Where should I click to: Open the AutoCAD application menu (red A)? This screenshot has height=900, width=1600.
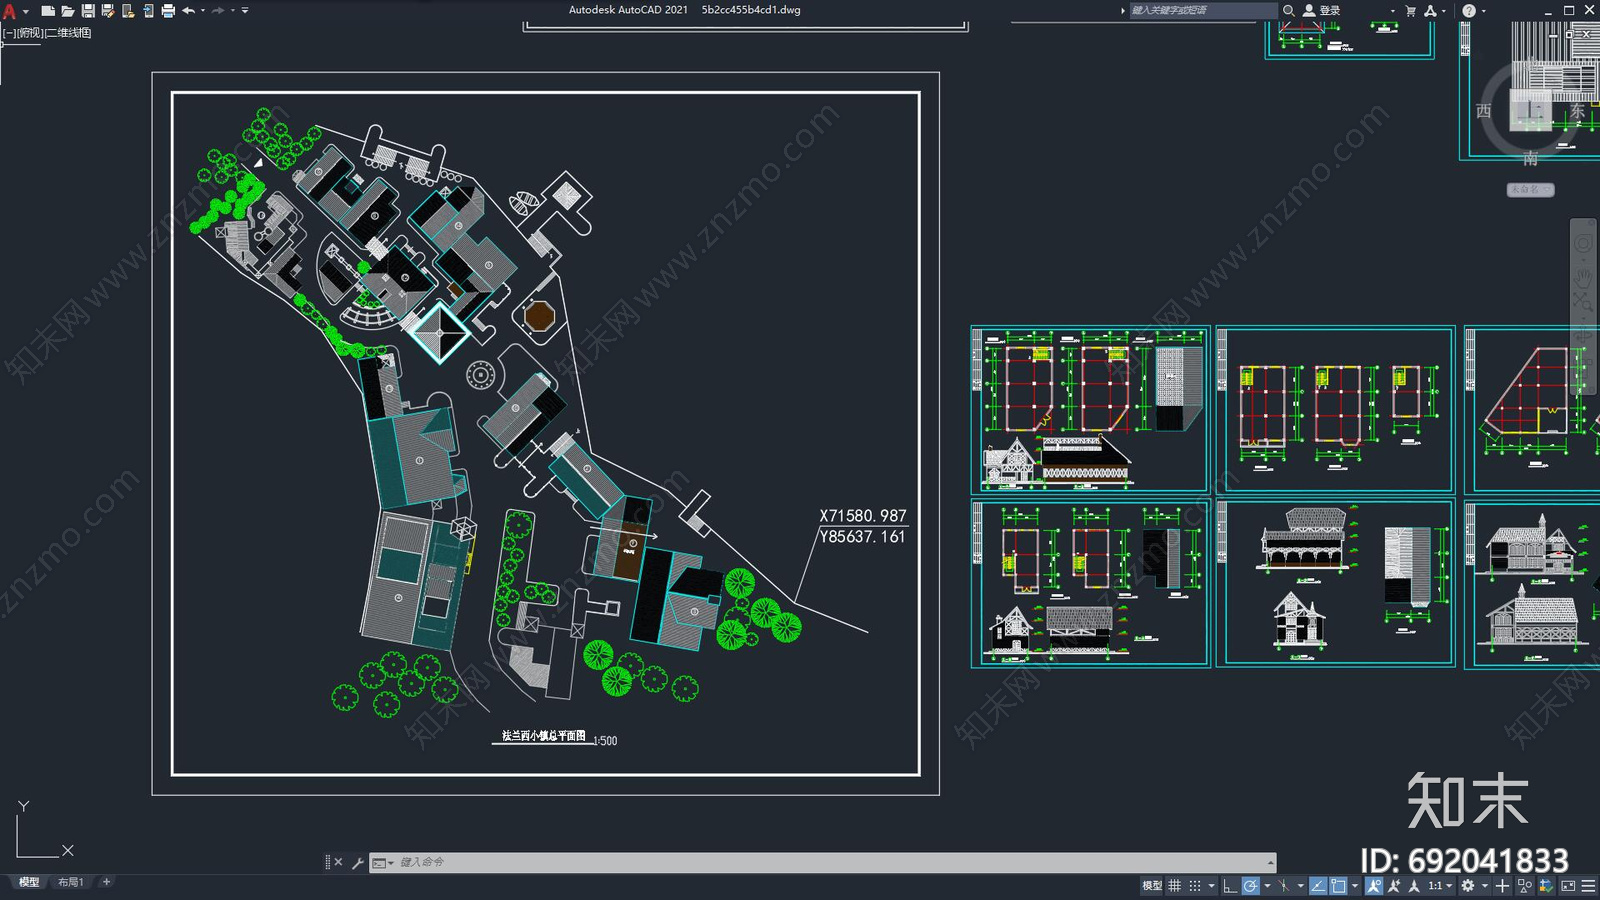click(x=9, y=11)
